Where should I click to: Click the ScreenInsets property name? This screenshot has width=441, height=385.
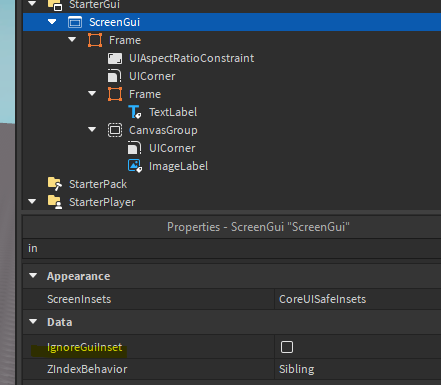(x=79, y=299)
